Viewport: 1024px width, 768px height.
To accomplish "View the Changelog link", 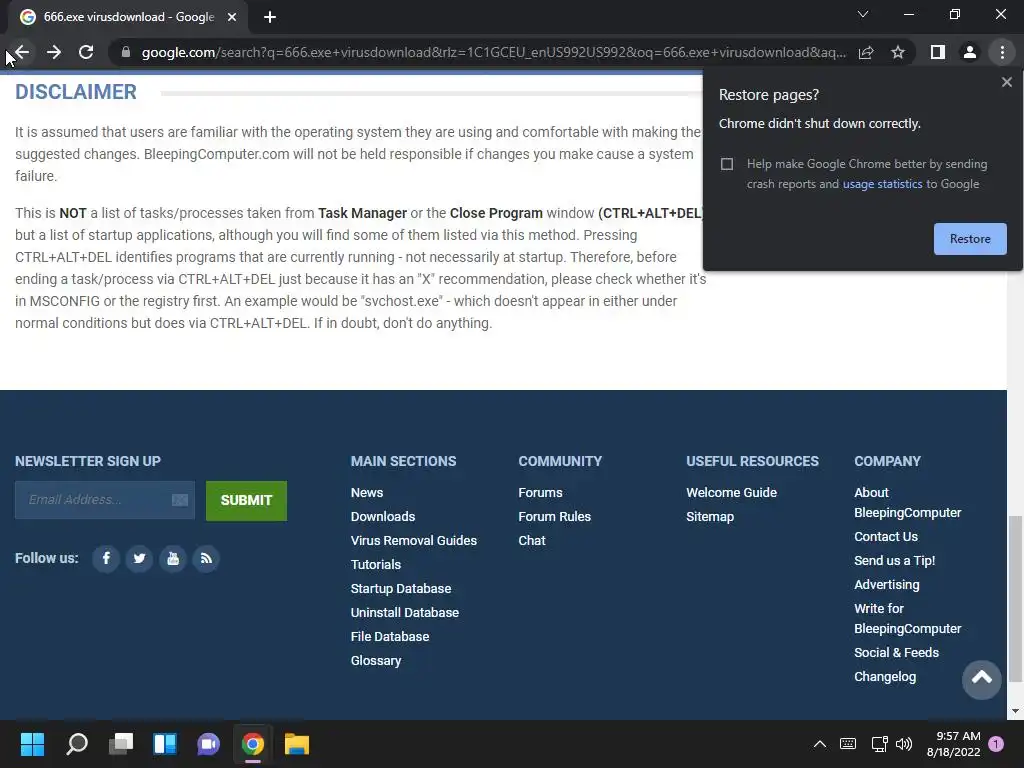I will tap(885, 677).
